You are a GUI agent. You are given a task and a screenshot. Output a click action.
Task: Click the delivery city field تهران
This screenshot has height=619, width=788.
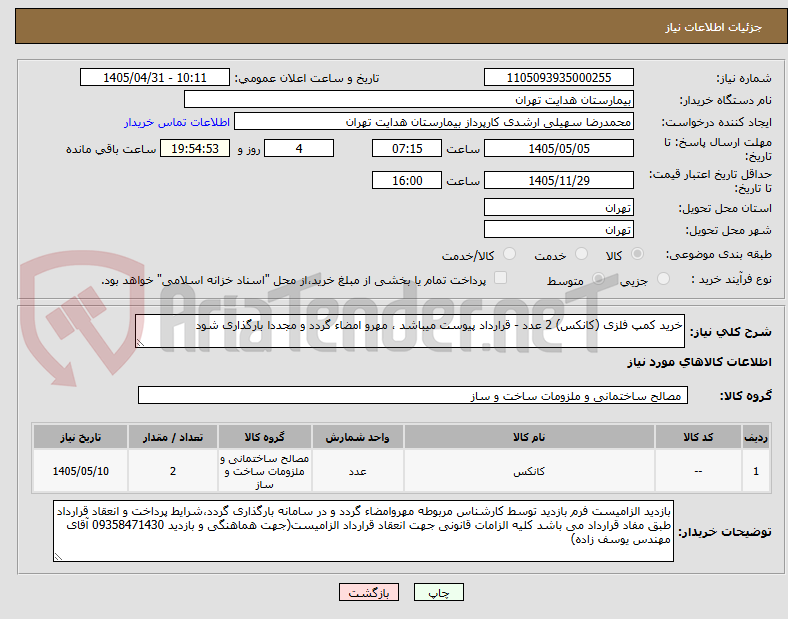click(559, 229)
